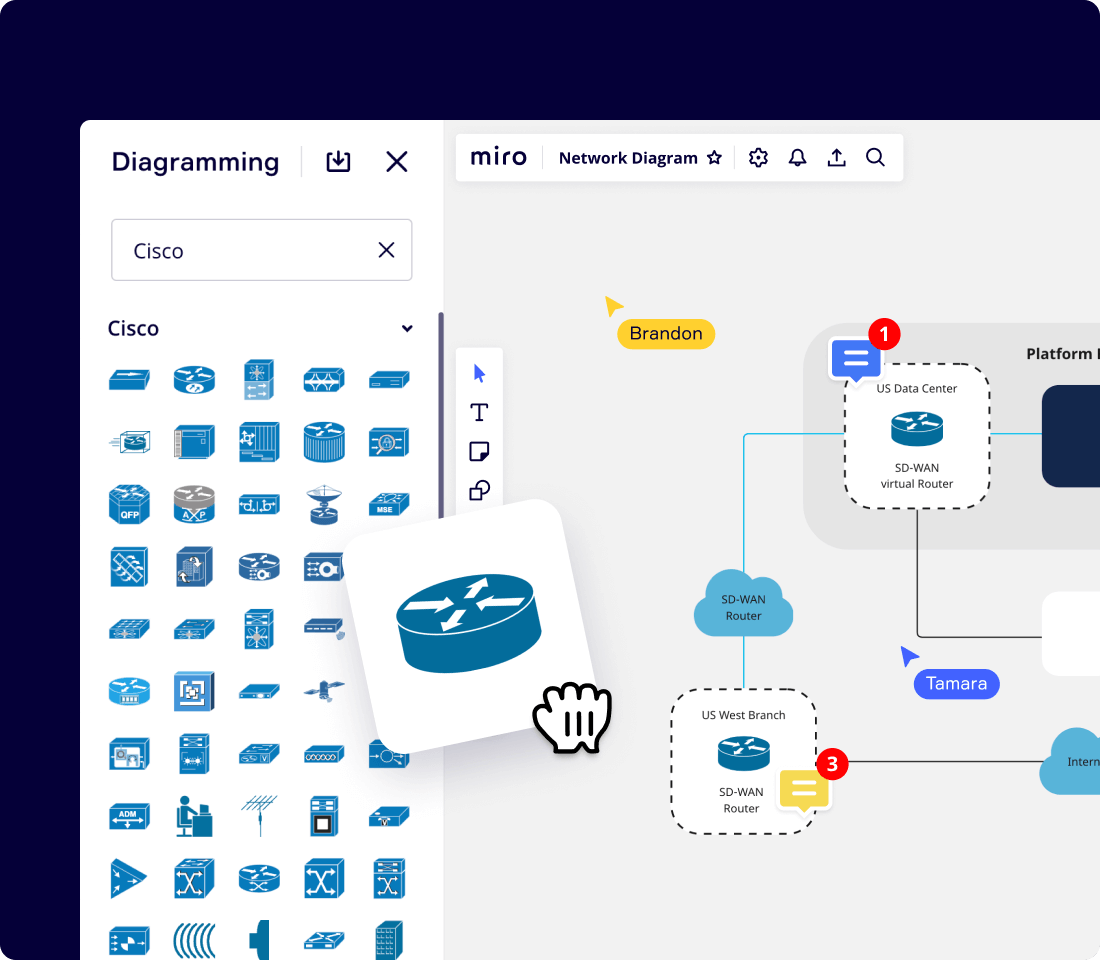Screen dimensions: 1100x960
Task: Pick the MSE Cisco icon
Action: click(389, 505)
